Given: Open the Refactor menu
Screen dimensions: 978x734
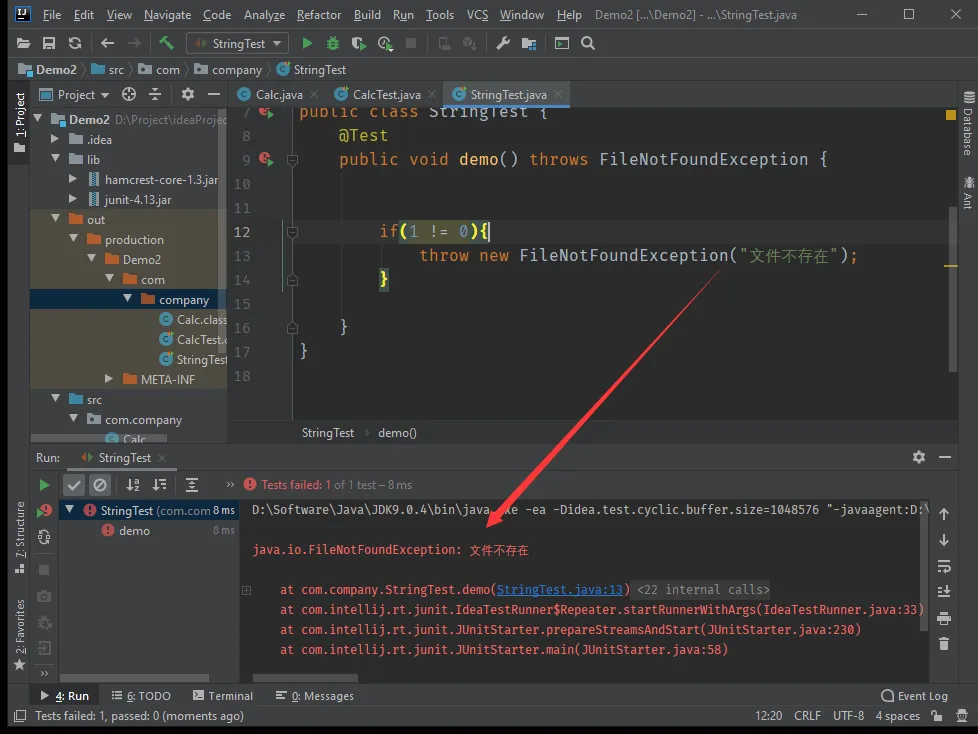Looking at the screenshot, I should [x=319, y=15].
